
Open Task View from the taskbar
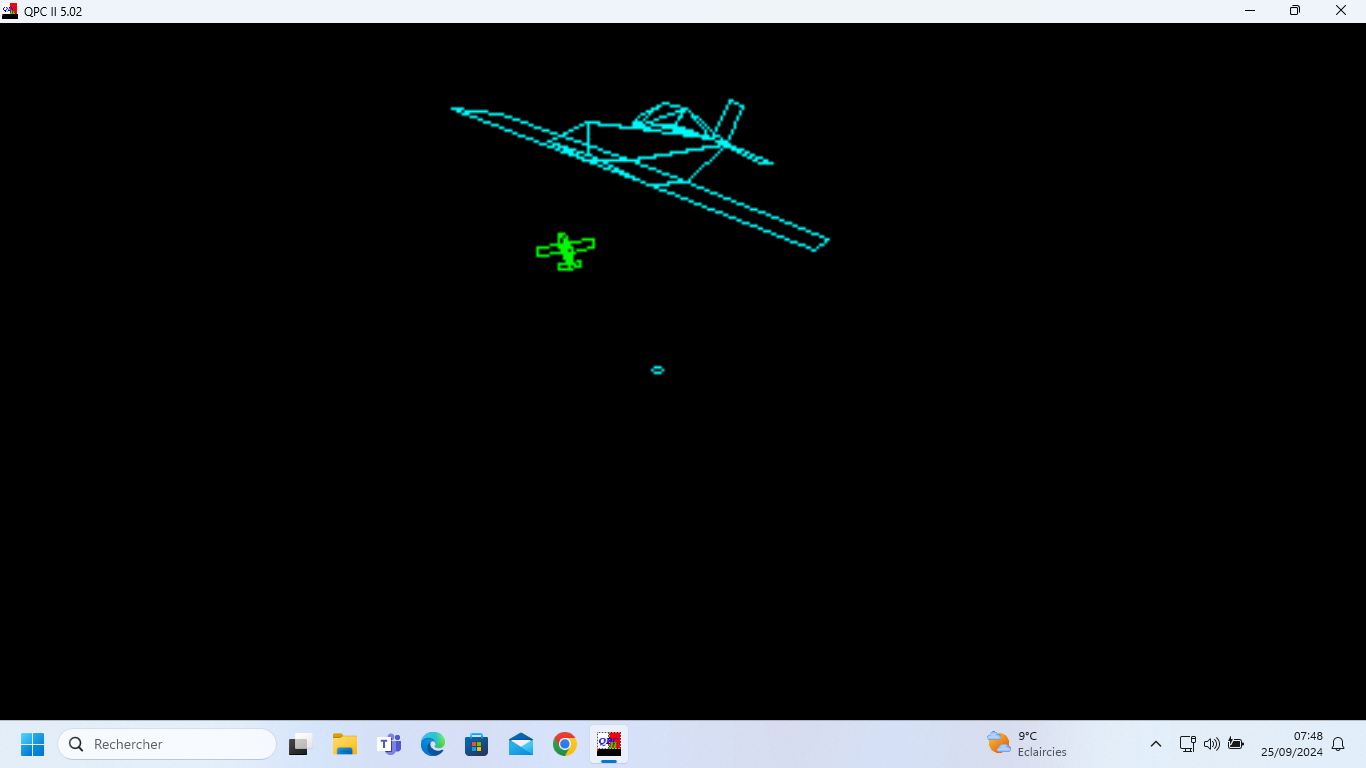(301, 744)
